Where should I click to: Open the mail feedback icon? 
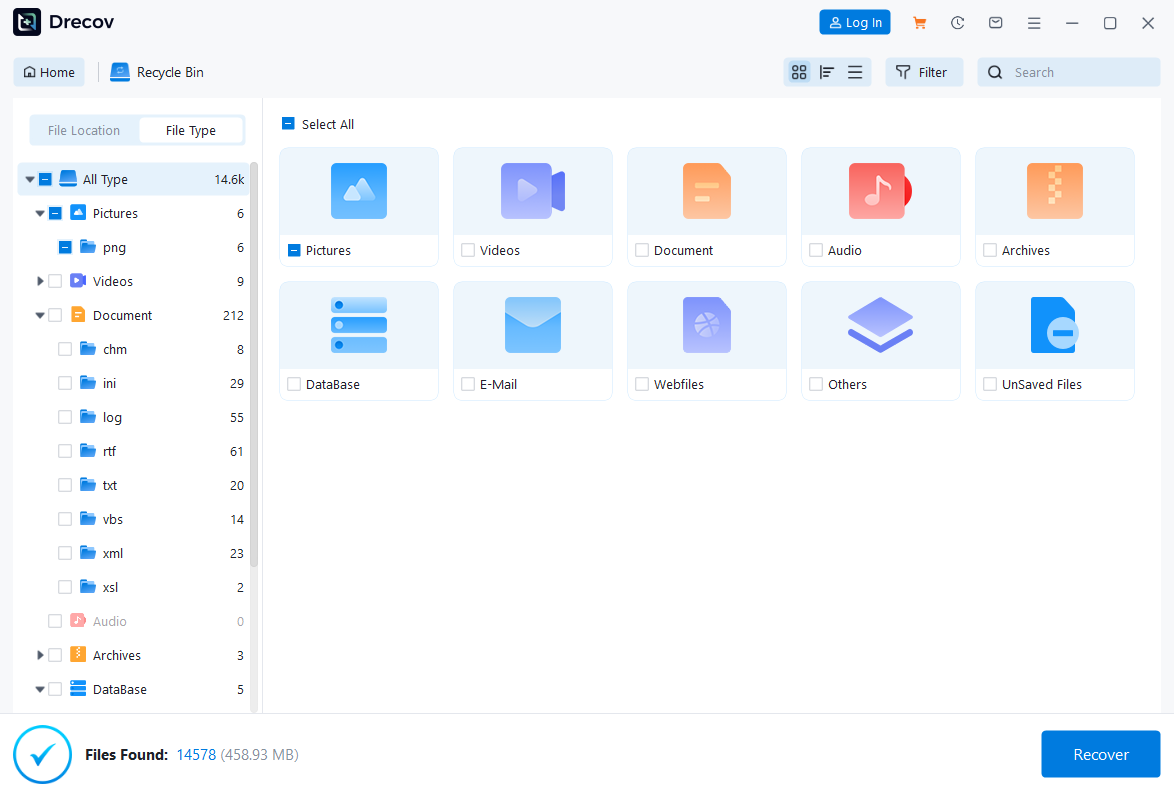pyautogui.click(x=995, y=22)
